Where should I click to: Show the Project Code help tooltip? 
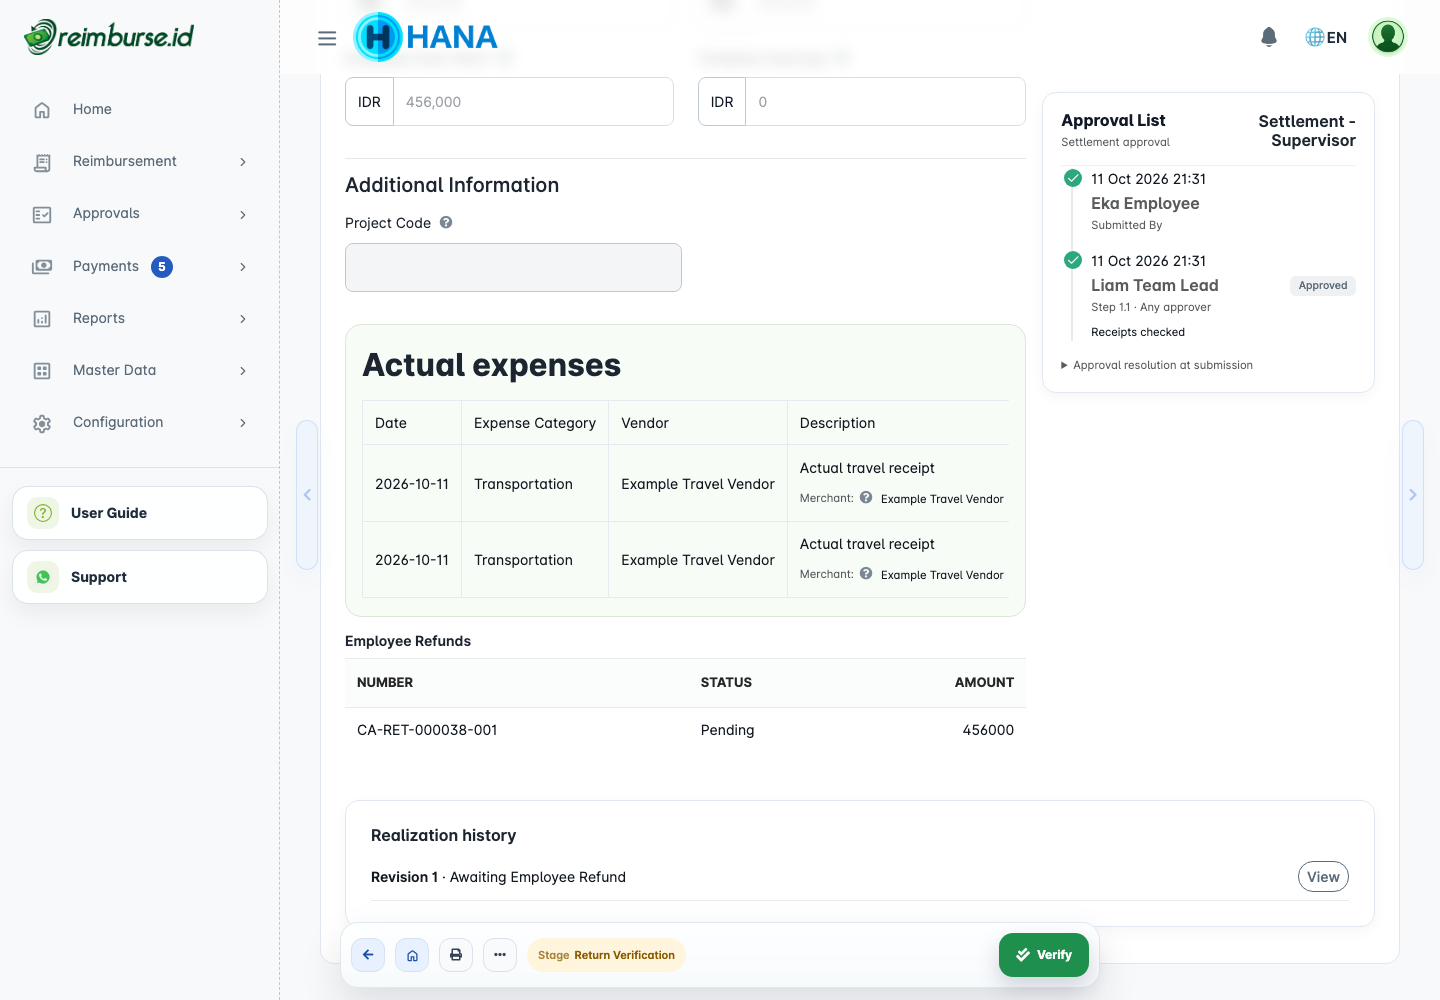click(446, 223)
